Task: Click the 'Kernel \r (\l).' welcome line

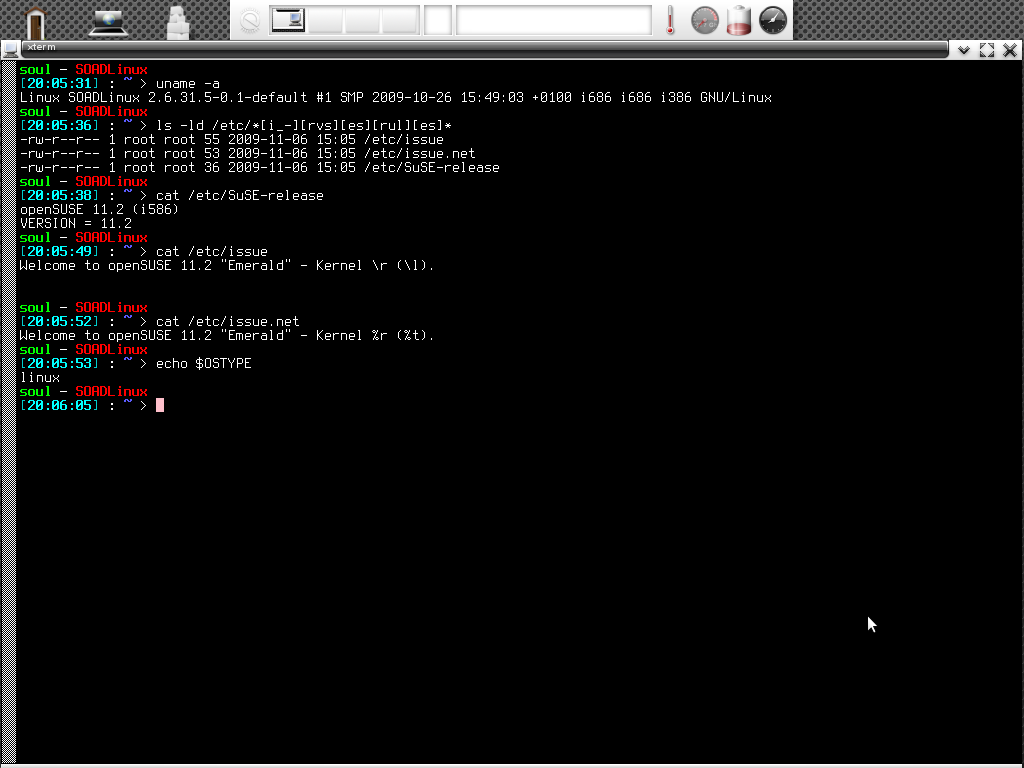Action: click(x=227, y=266)
